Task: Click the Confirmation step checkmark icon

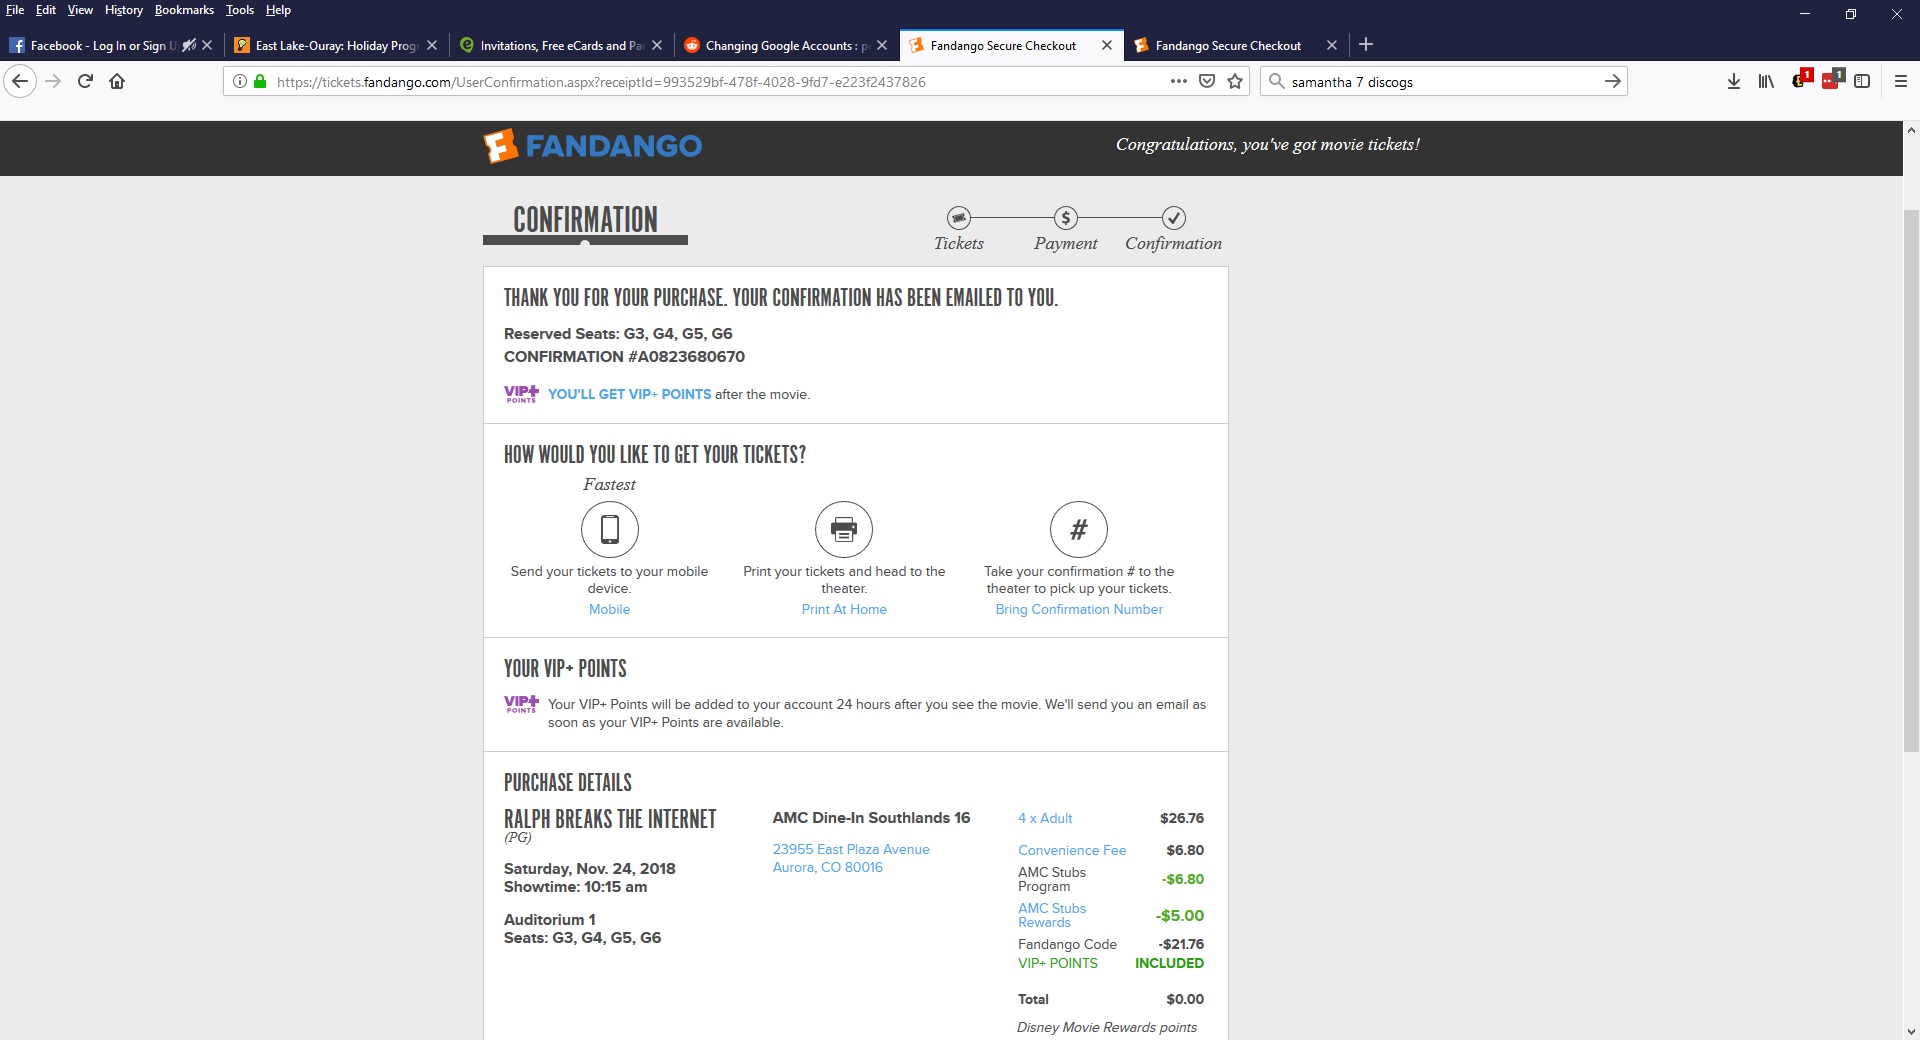Action: point(1174,218)
